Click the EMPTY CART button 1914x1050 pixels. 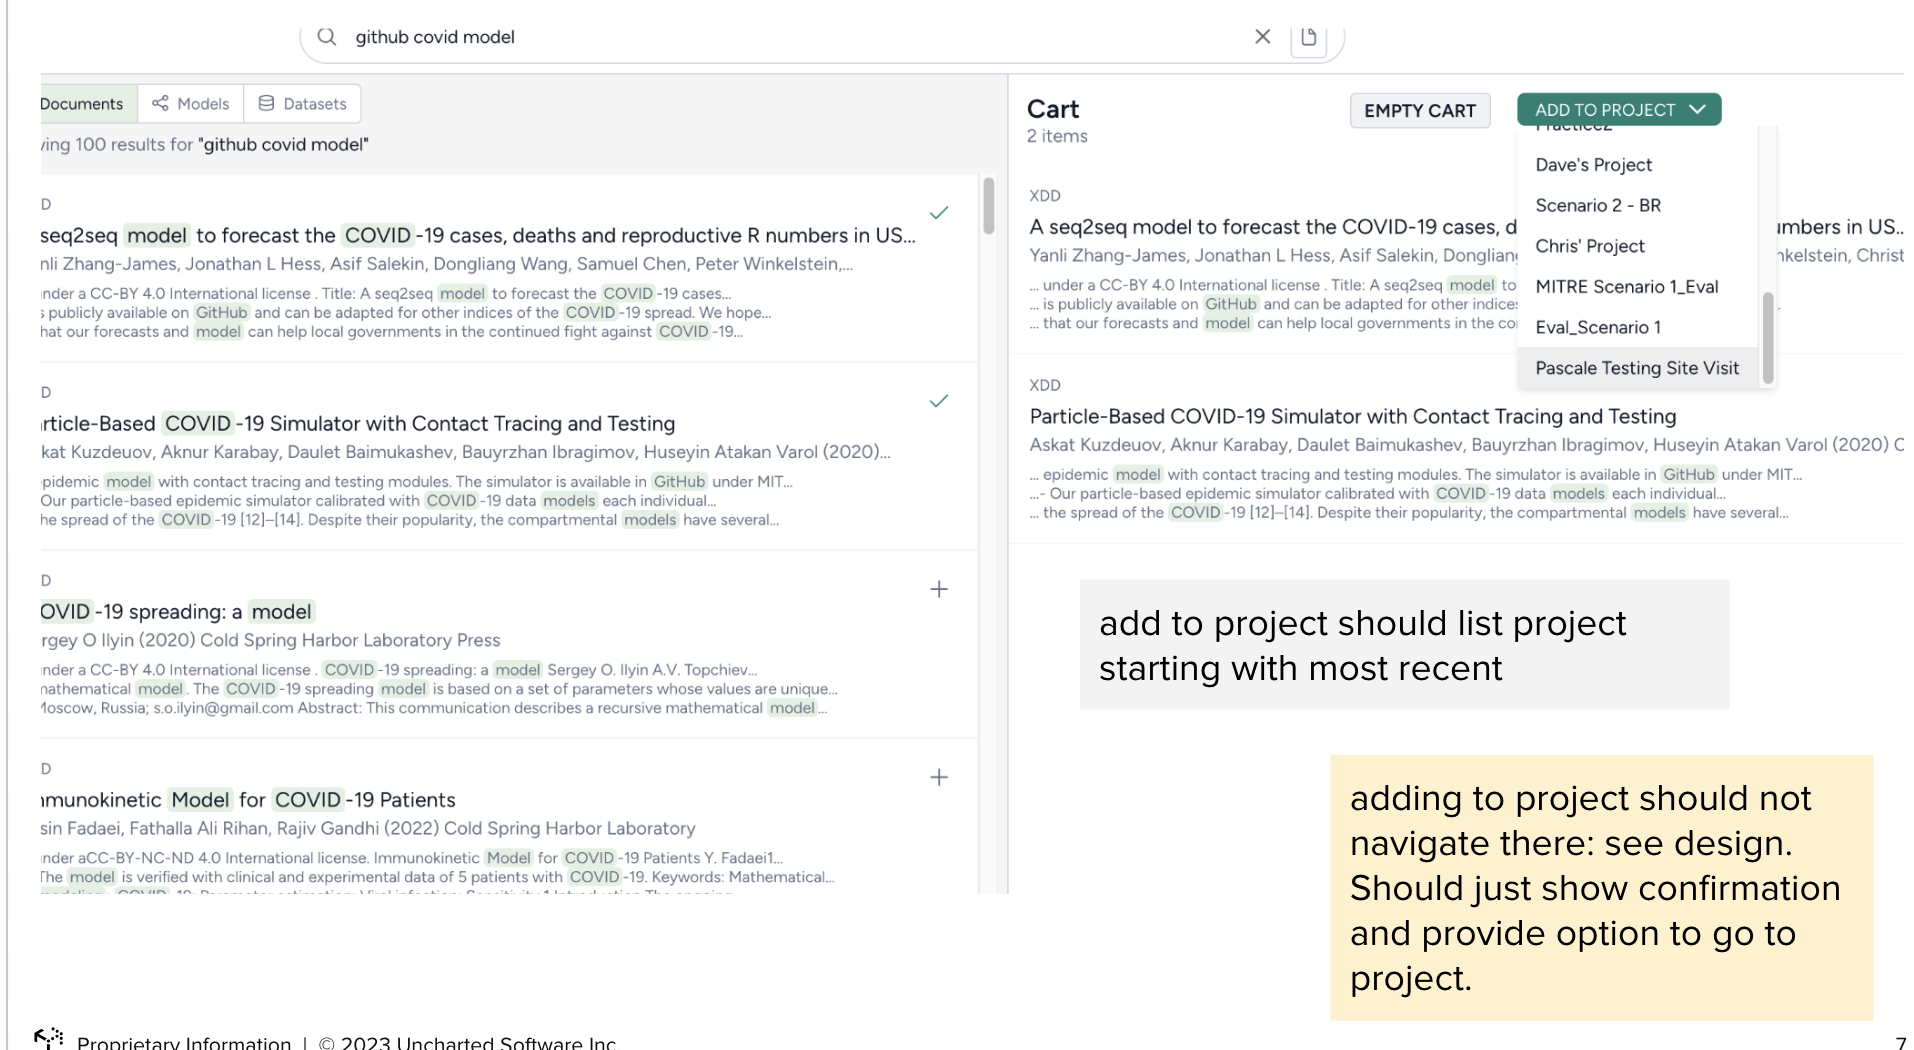point(1419,110)
